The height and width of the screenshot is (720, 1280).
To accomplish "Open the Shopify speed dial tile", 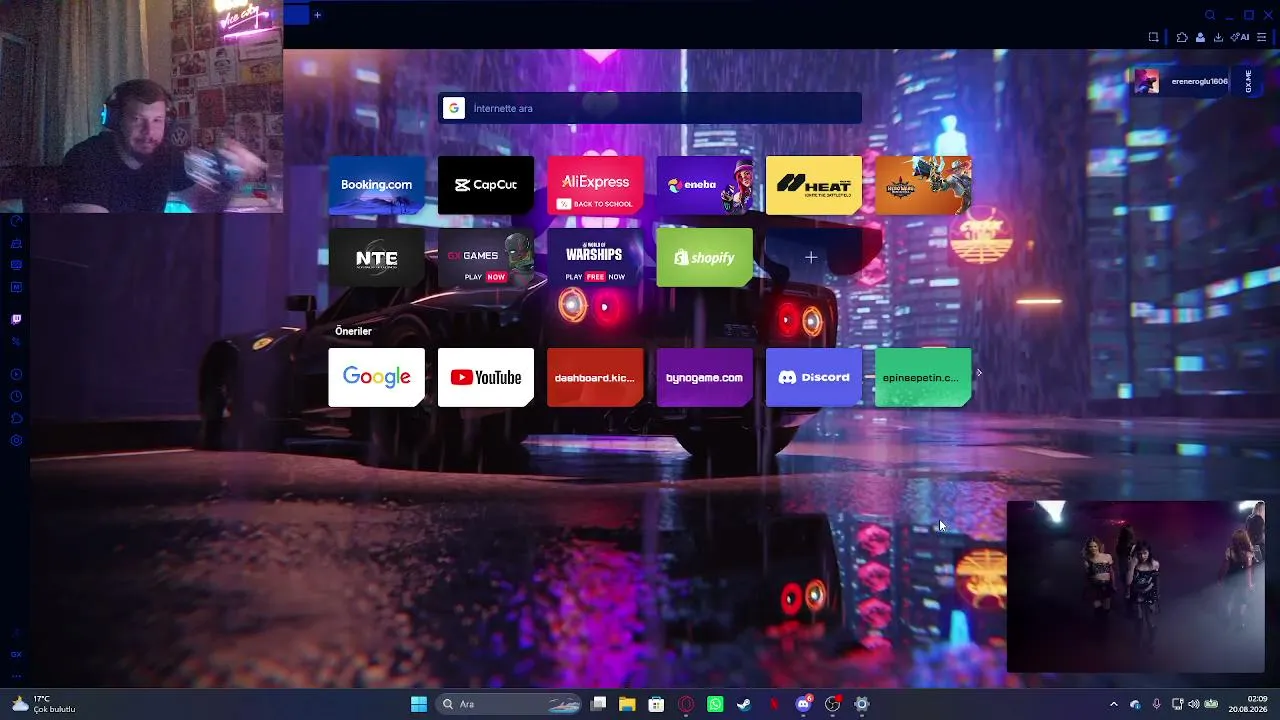I will (705, 257).
